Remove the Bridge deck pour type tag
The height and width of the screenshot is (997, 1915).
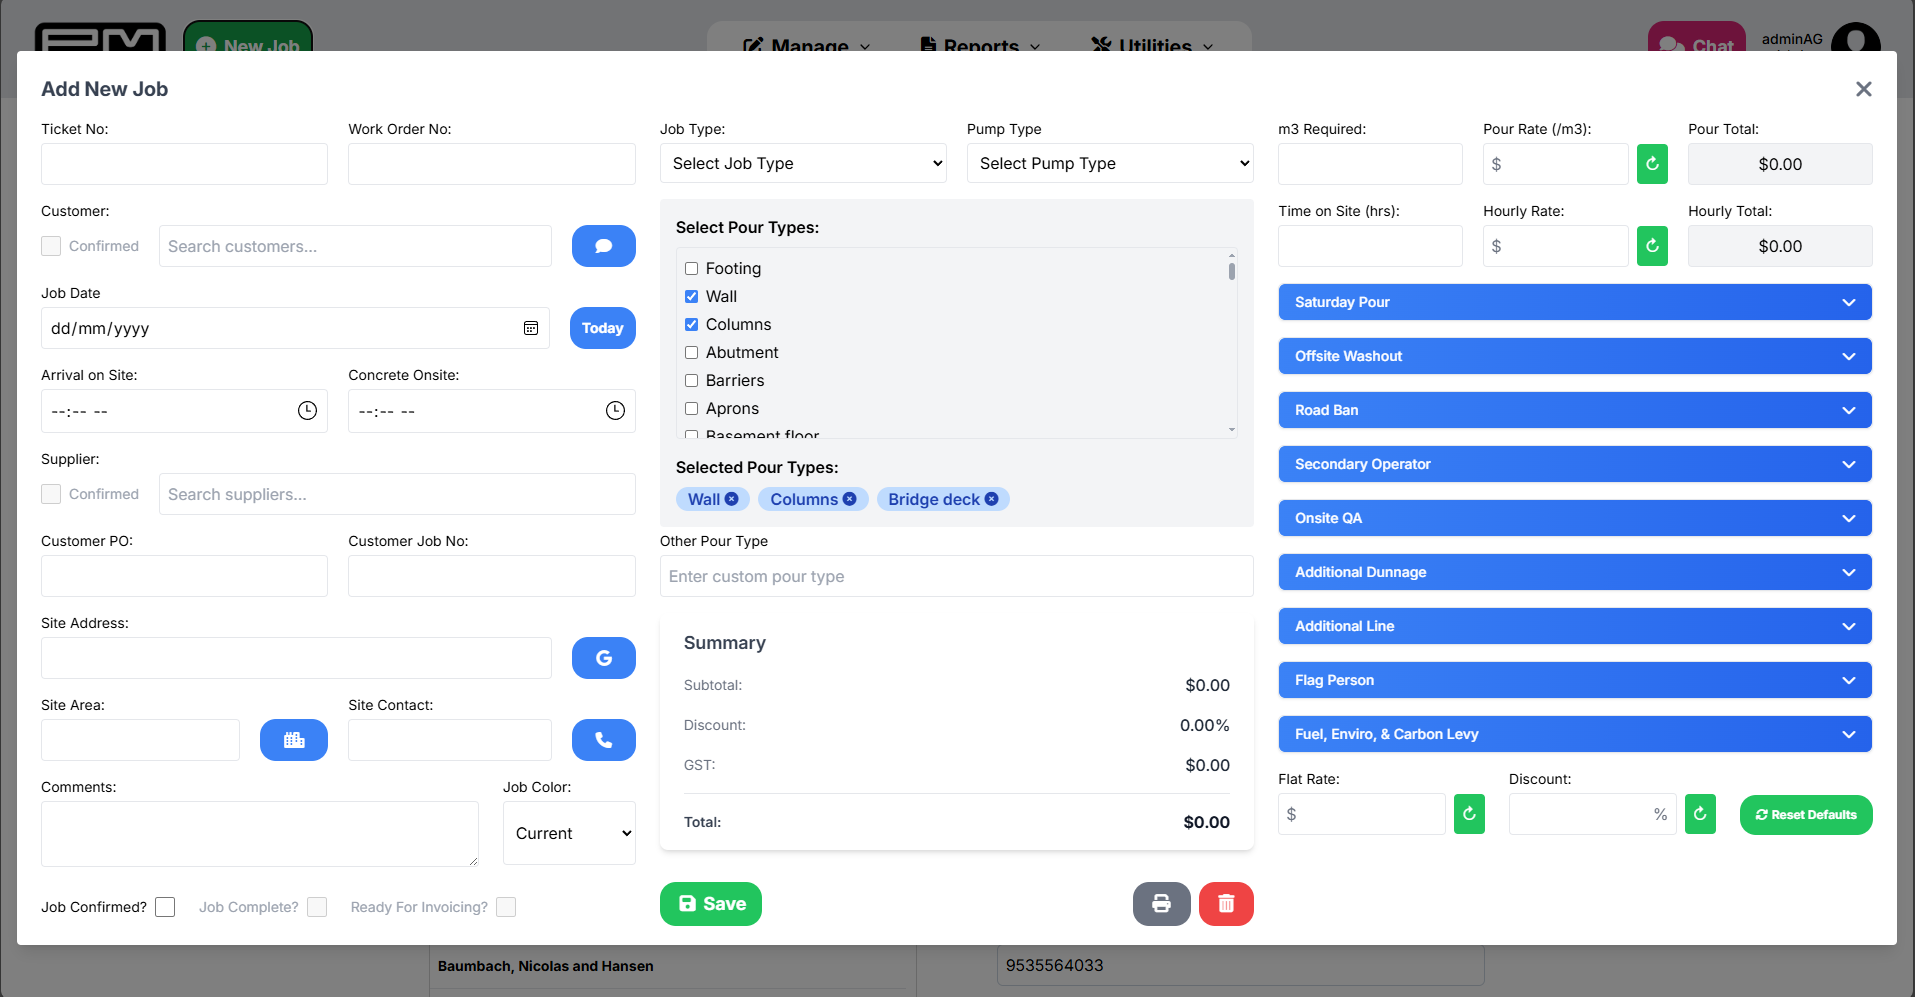click(x=992, y=499)
